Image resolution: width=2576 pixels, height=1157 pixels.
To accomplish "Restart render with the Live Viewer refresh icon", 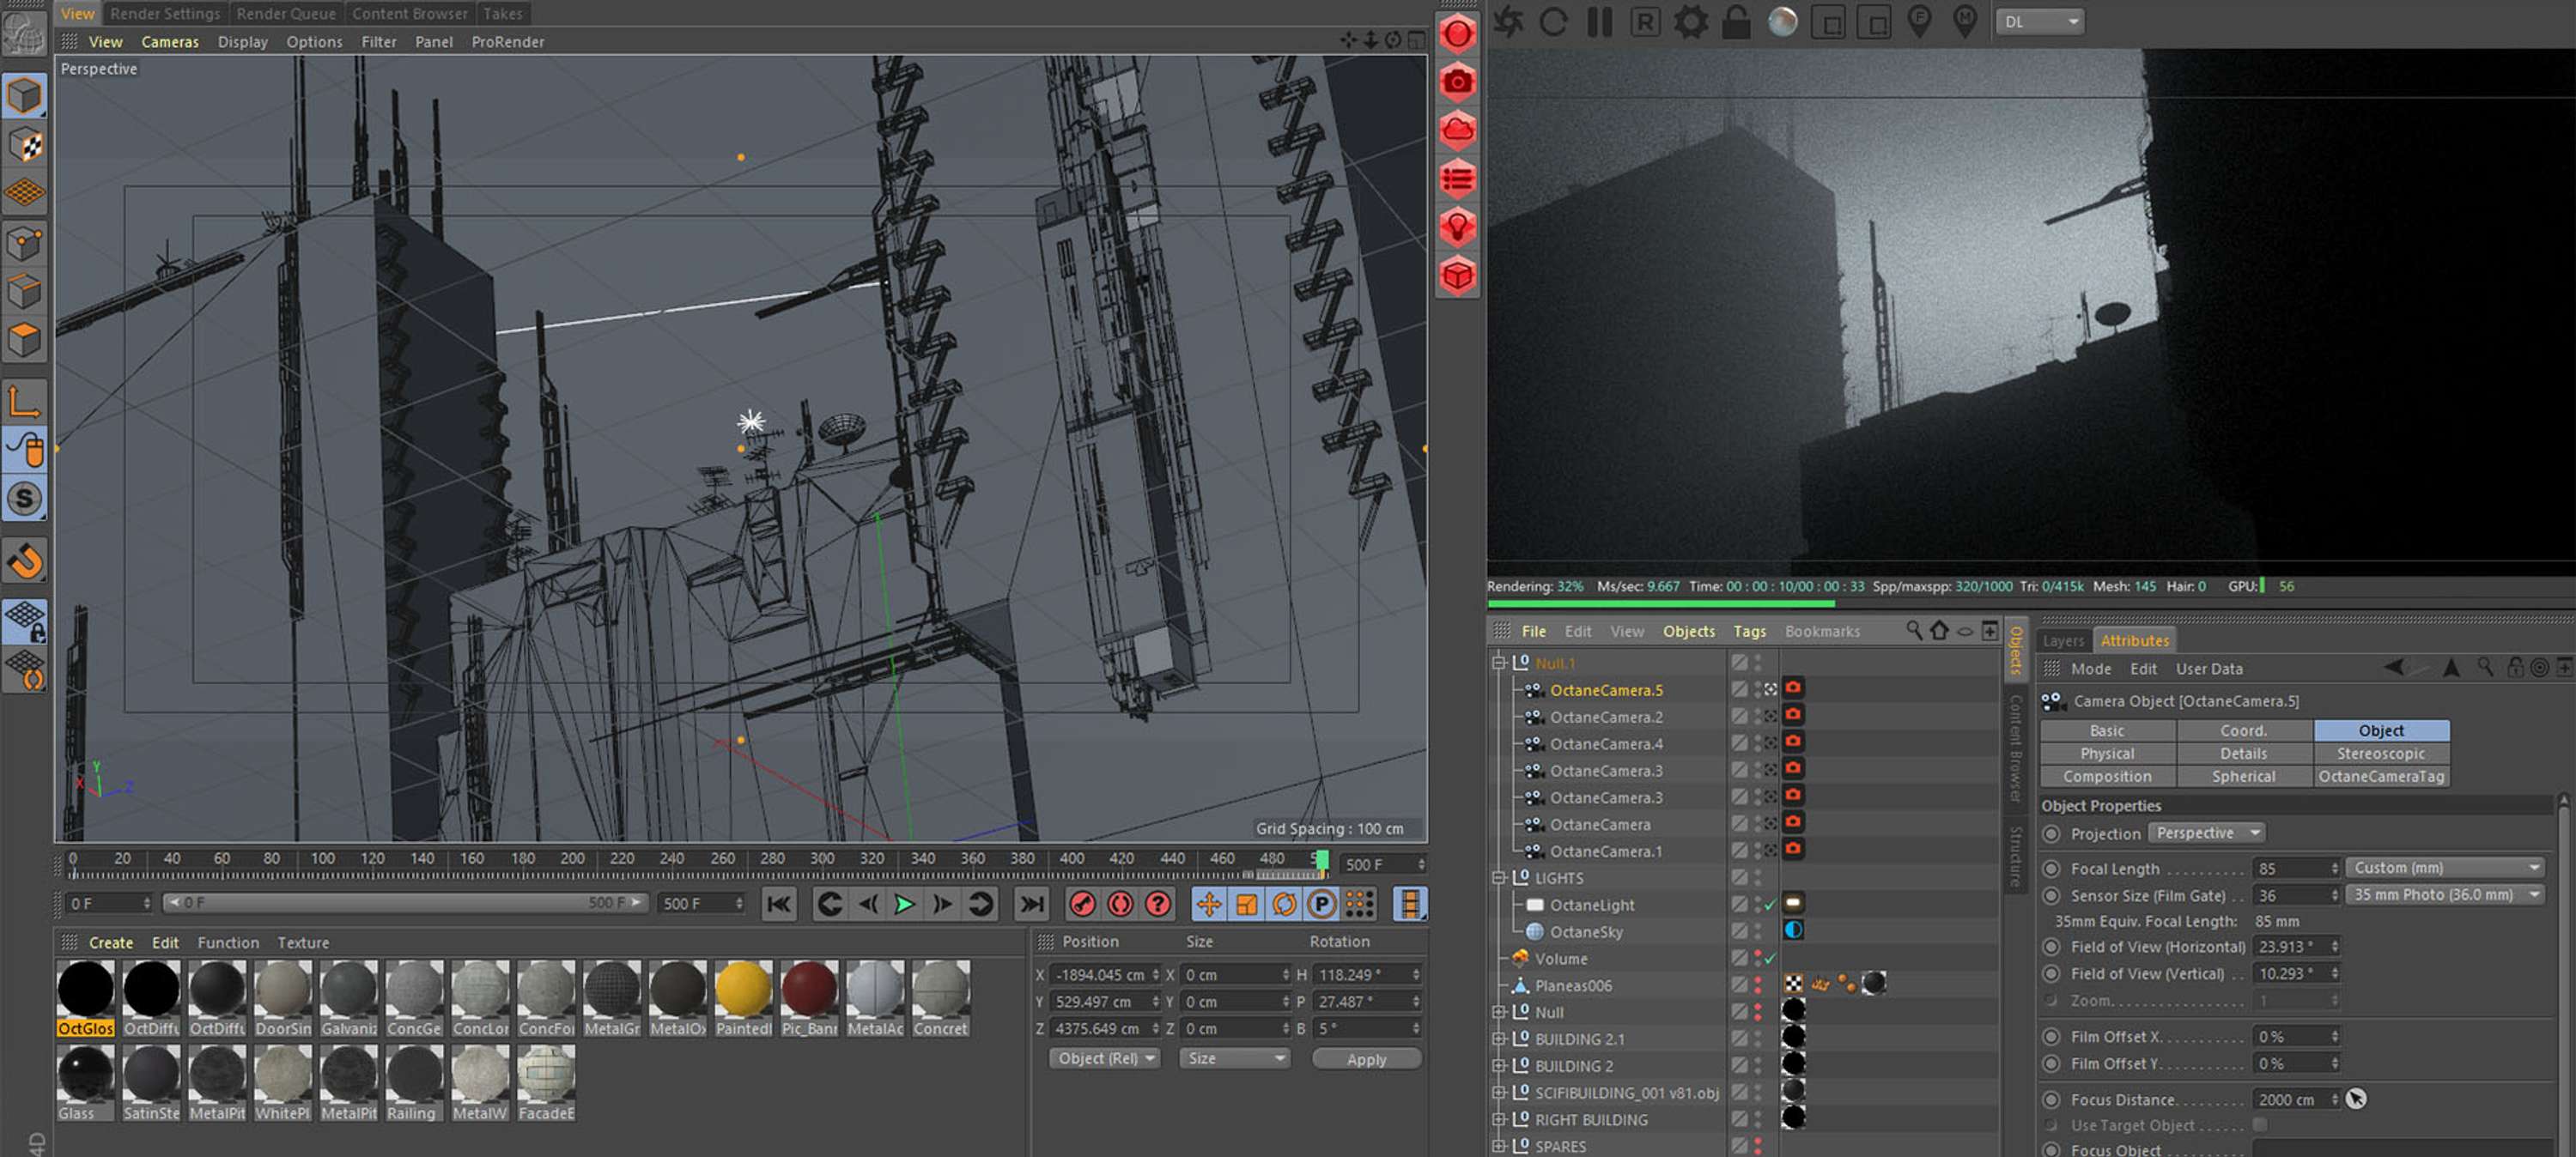I will (x=1553, y=22).
